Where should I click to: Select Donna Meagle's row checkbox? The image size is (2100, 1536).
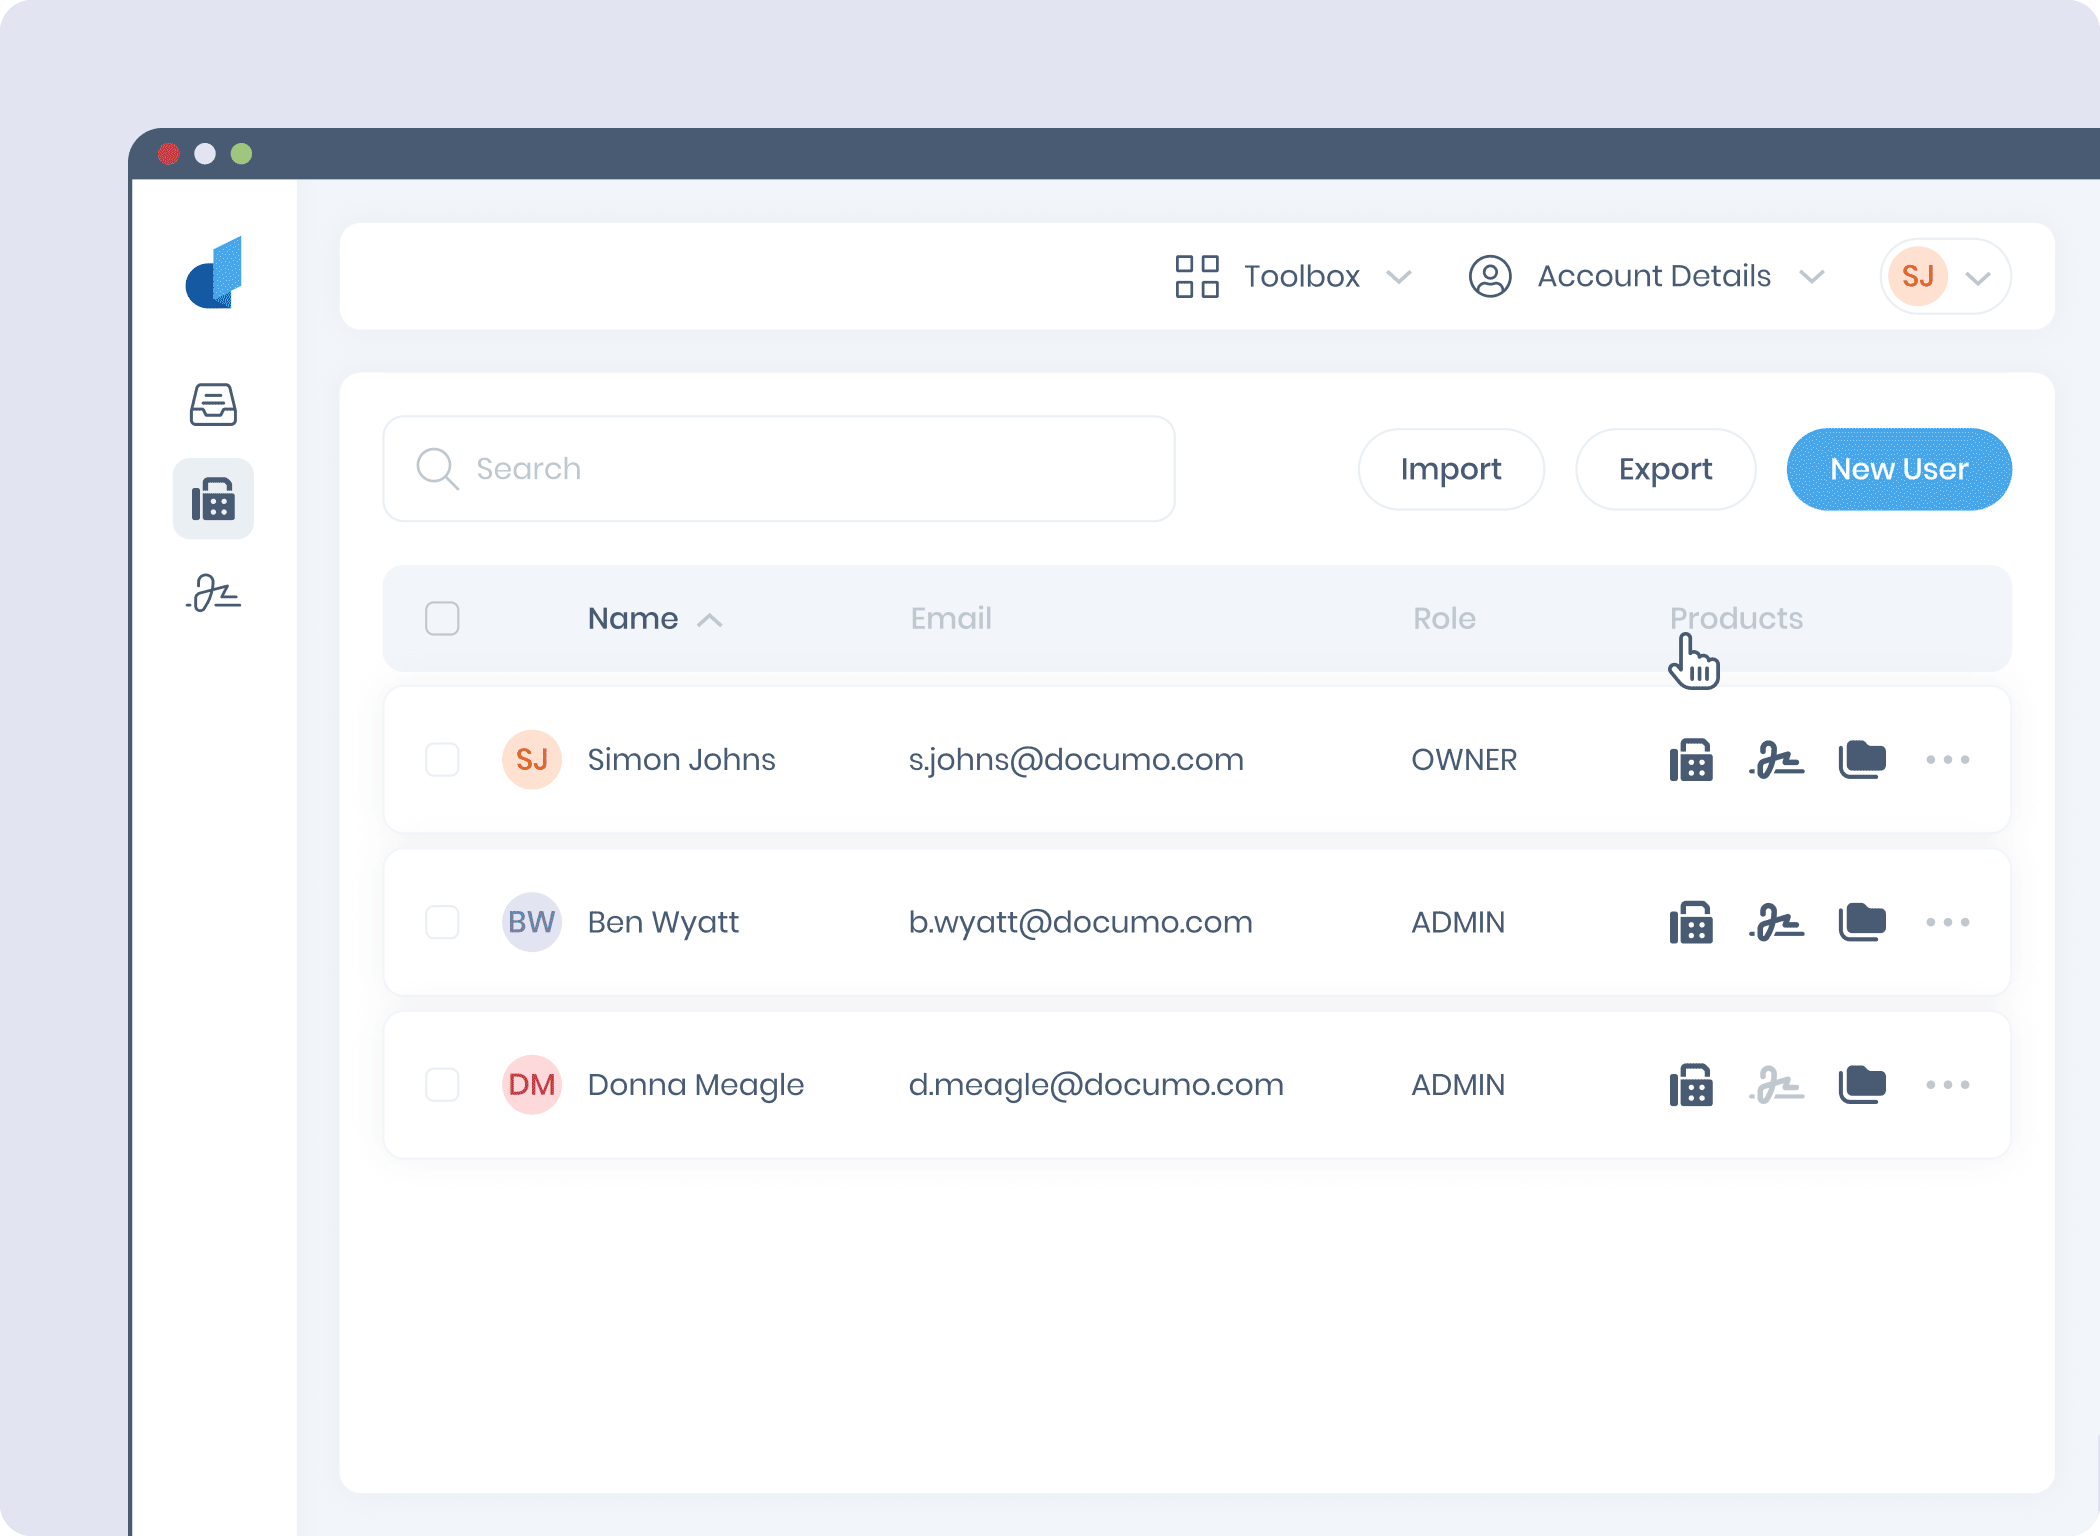click(442, 1085)
